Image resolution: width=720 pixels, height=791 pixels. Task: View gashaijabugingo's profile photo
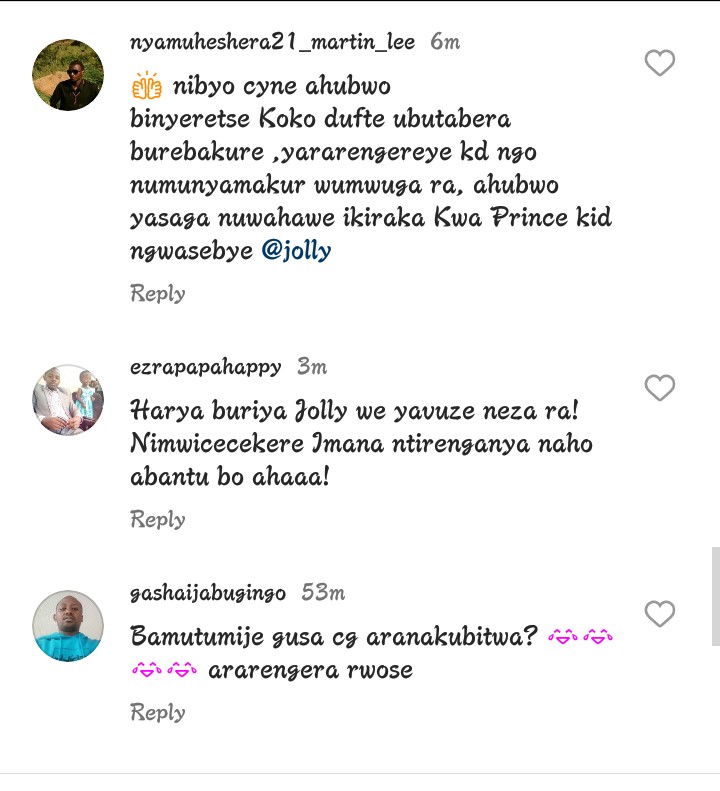pyautogui.click(x=68, y=626)
